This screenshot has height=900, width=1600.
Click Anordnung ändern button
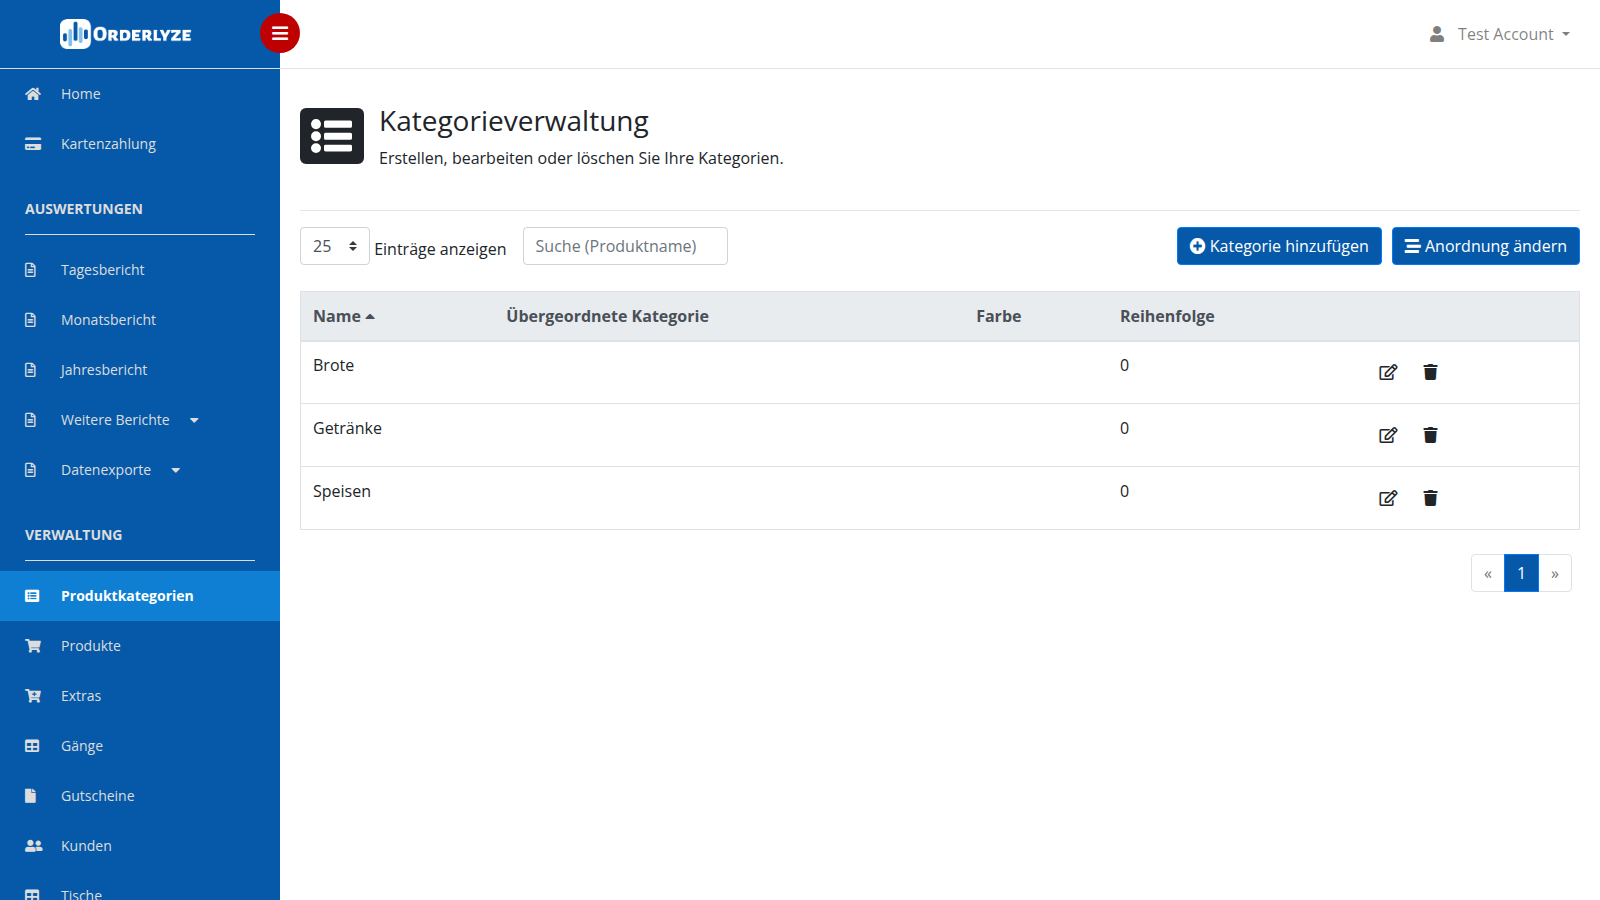[x=1486, y=246]
